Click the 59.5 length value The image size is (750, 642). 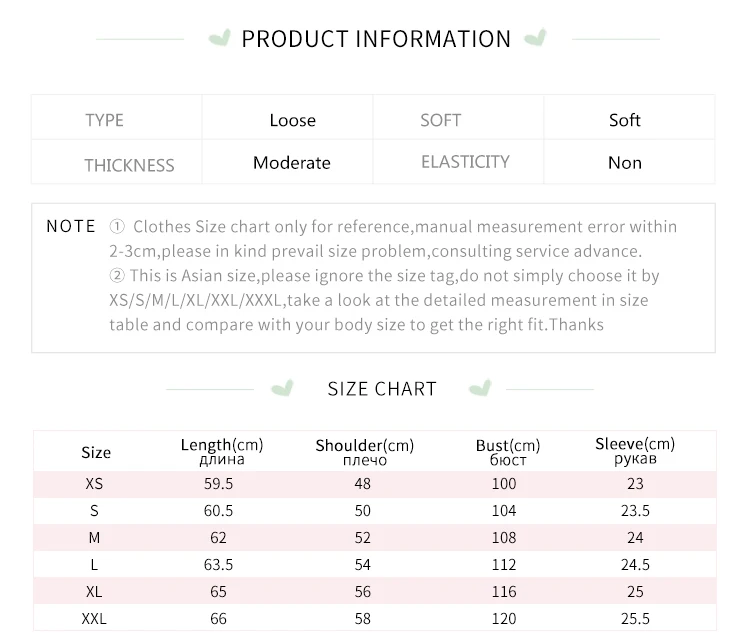pos(218,484)
